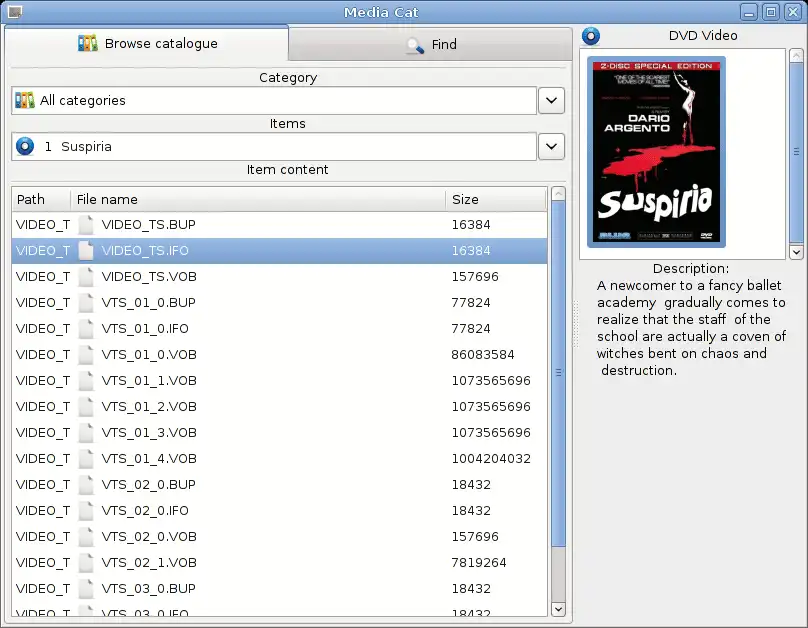Screen dimensions: 808x628
Task: Select the VTS_01_2.VOB file row
Action: click(x=279, y=407)
